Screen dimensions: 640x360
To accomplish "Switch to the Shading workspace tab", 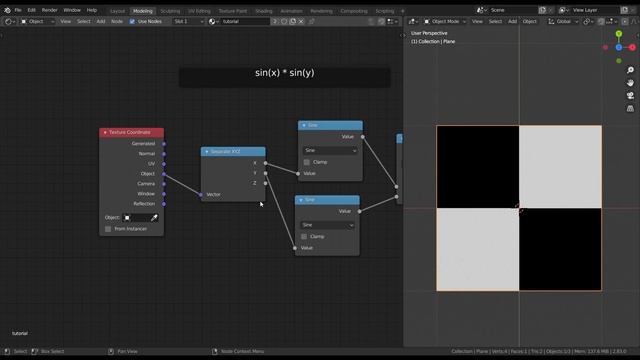I will 264,11.
